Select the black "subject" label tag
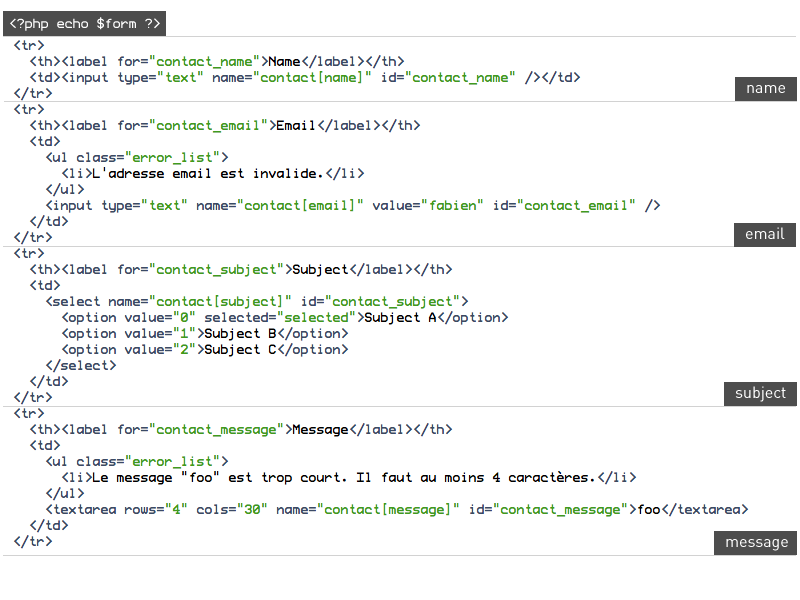The height and width of the screenshot is (600, 800). [x=759, y=393]
